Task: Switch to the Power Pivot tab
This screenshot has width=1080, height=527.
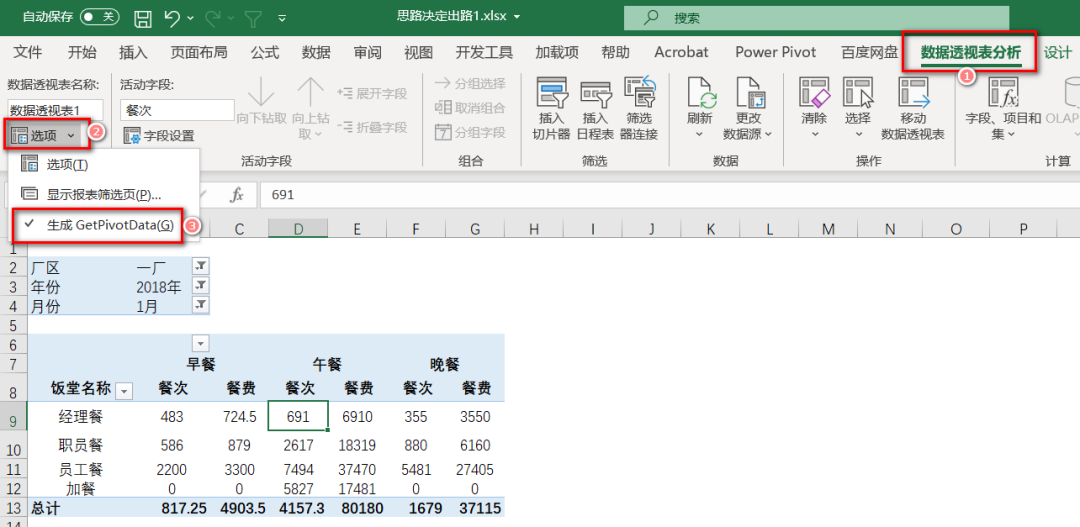Action: (776, 52)
